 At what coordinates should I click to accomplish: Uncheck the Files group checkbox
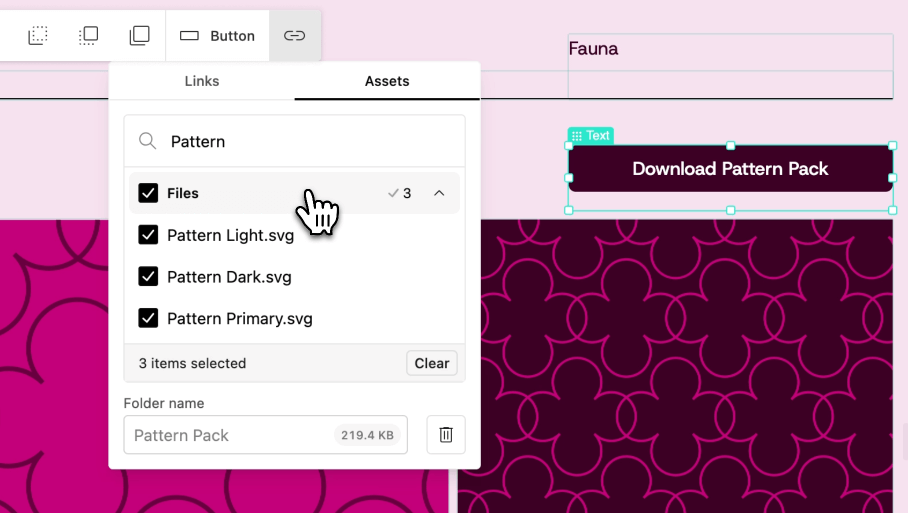148,193
